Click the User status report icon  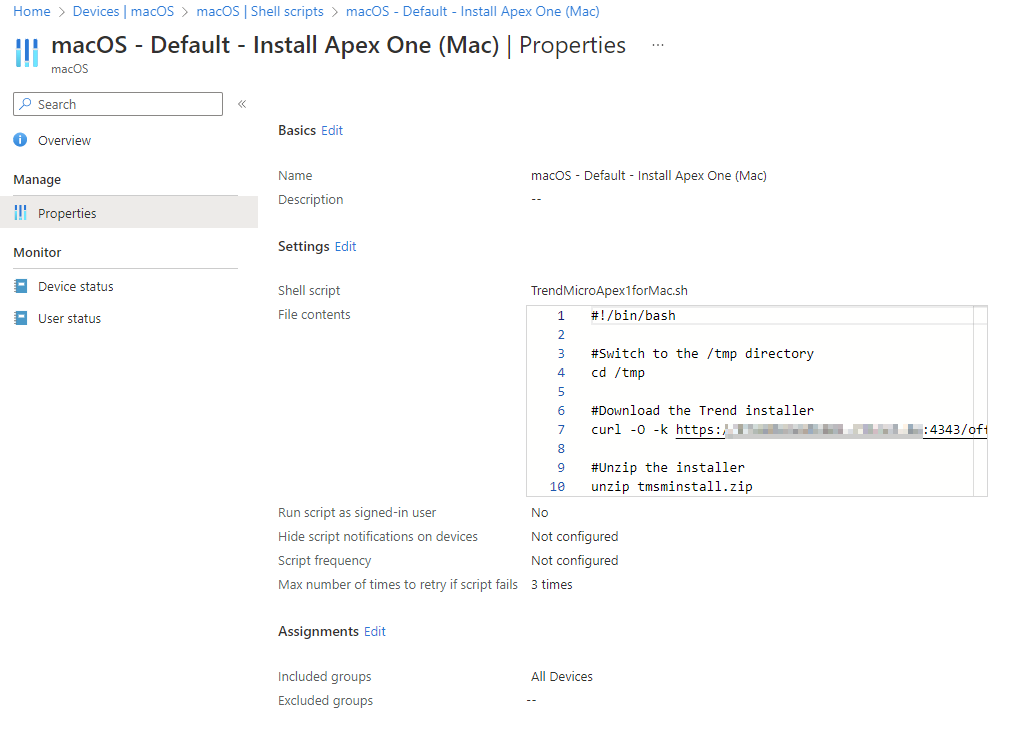point(21,318)
